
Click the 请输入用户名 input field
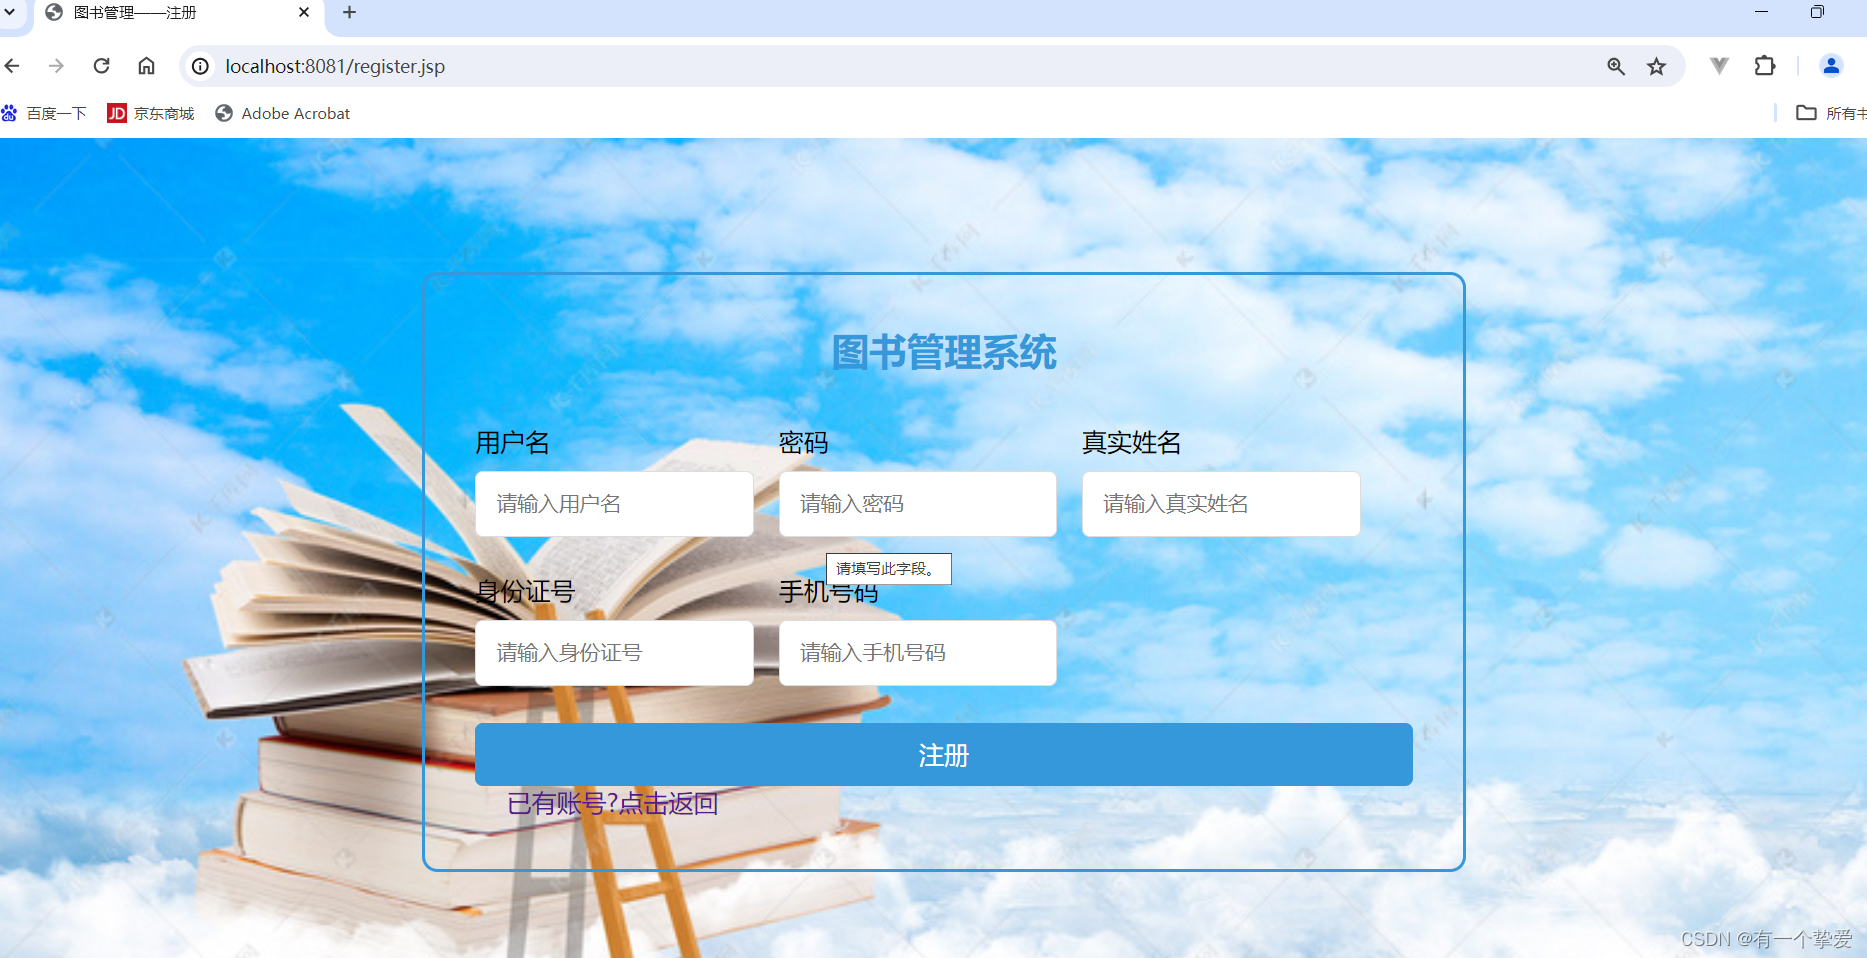(614, 504)
